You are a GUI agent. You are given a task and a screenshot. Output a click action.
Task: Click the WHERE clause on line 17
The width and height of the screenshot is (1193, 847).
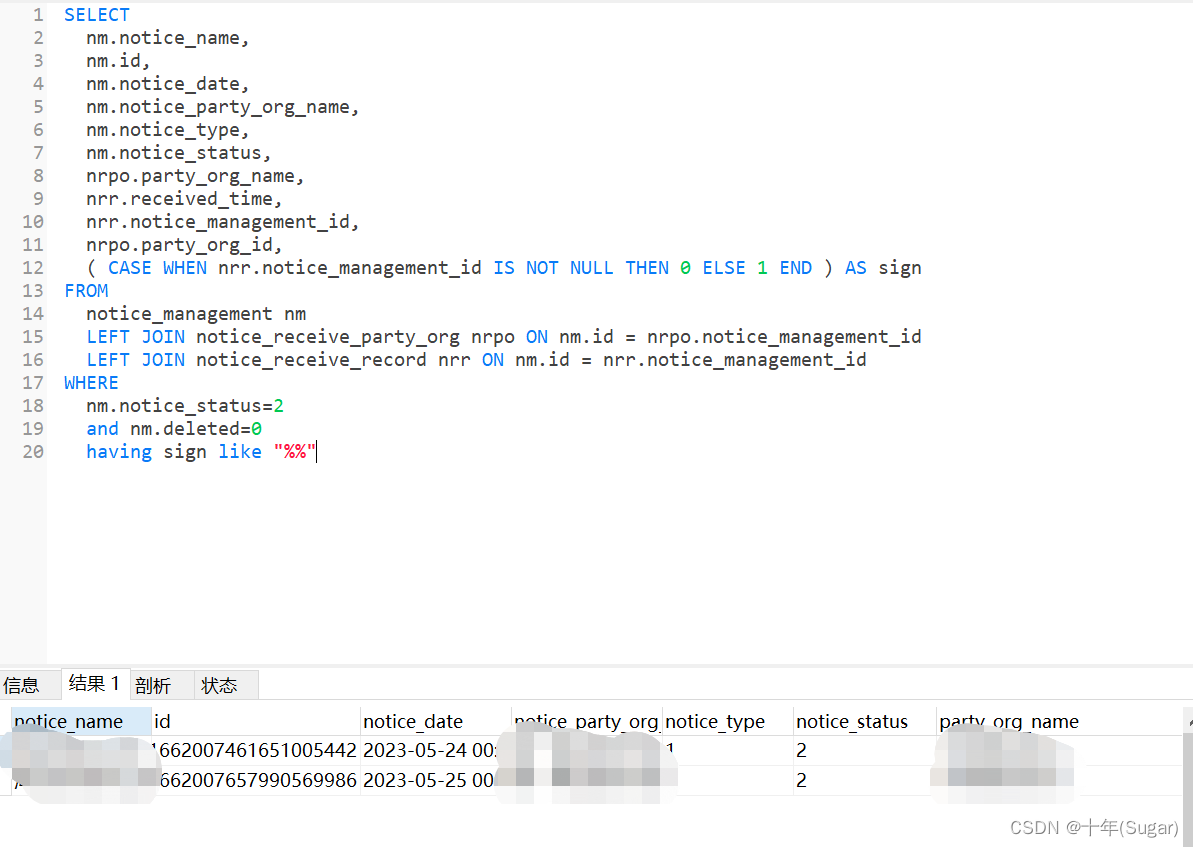coord(91,382)
